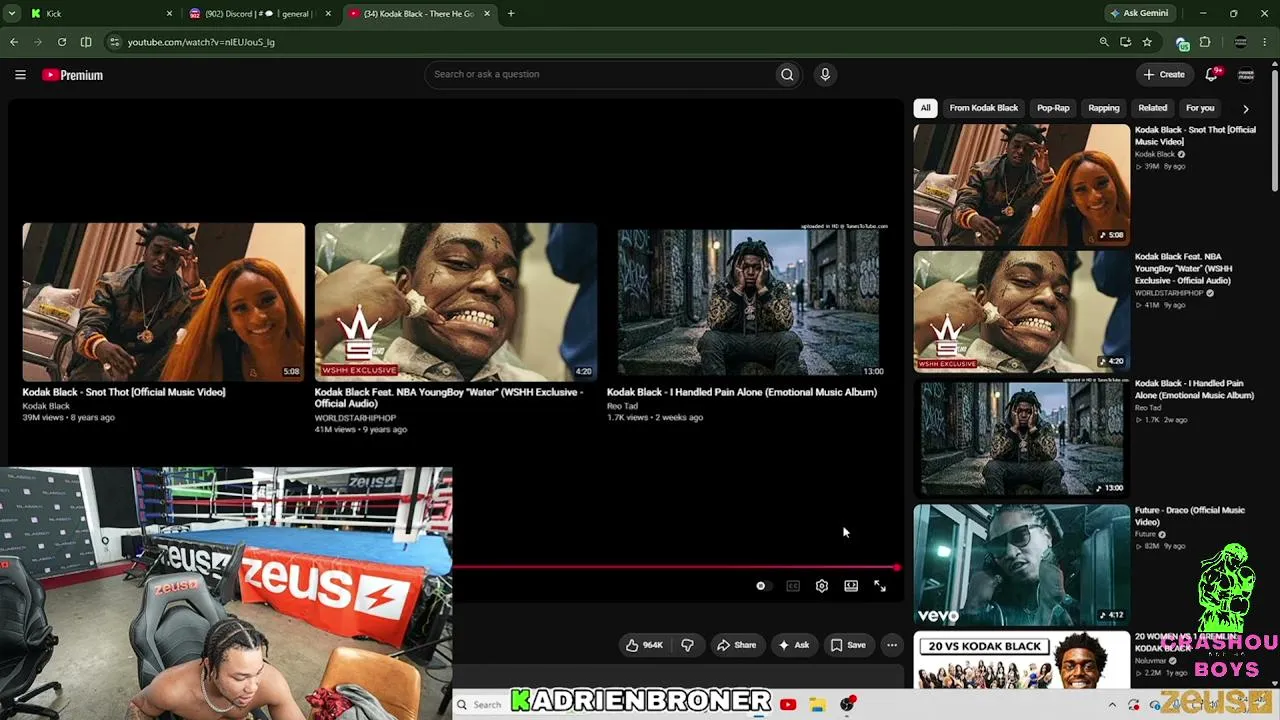Filter by From Kodak Black chip

(984, 108)
